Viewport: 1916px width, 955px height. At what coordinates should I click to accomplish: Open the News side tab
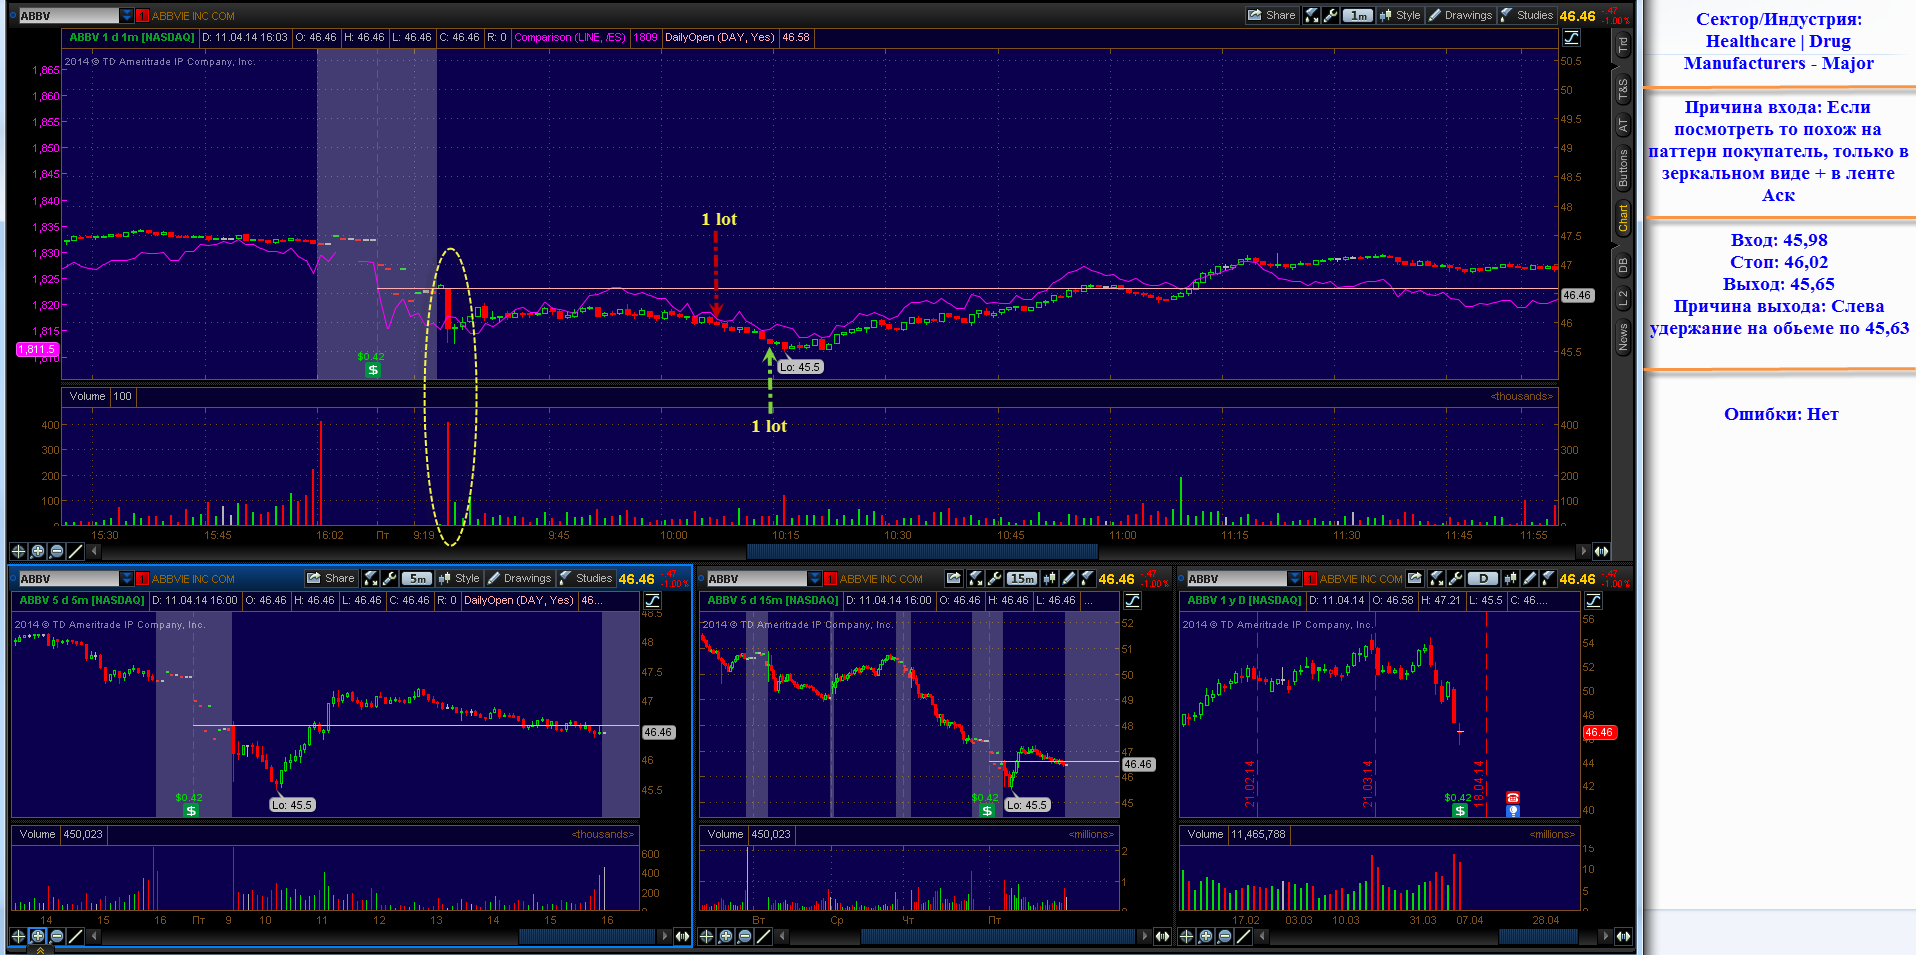1622,336
